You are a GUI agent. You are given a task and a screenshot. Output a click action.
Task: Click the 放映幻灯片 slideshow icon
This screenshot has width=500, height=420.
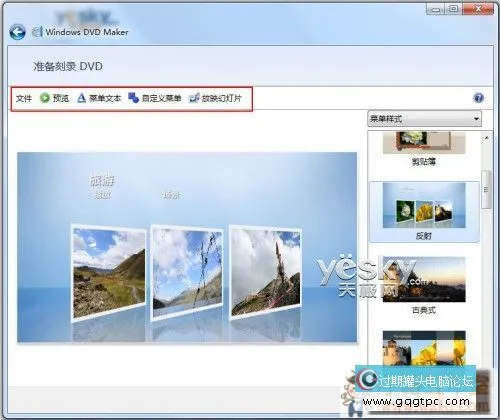coord(194,98)
